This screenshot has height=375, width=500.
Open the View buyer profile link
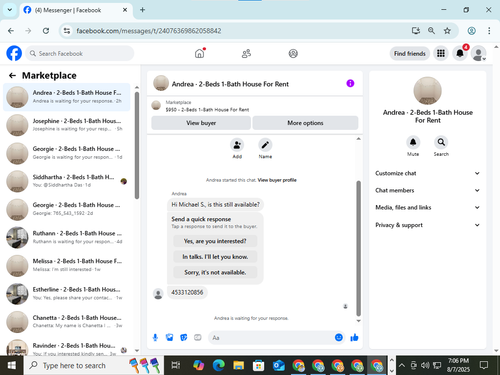click(x=277, y=180)
